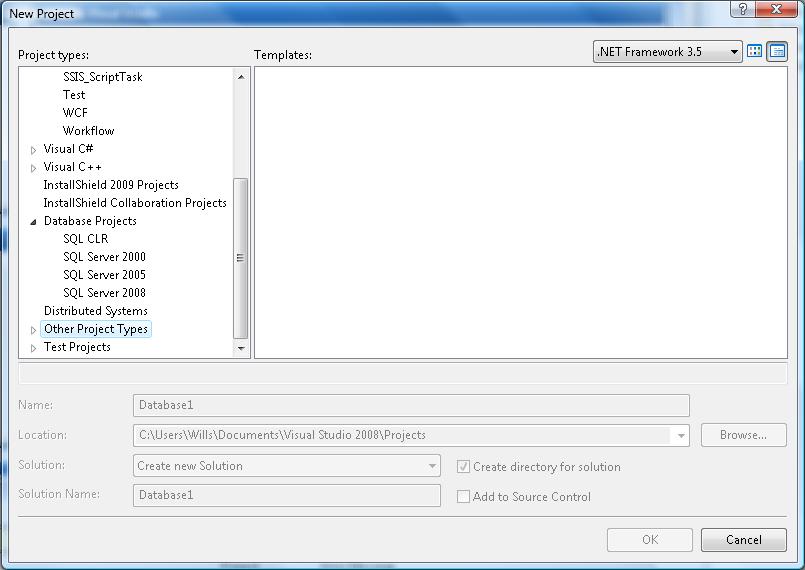
Task: Select Test Projects item
Action: [77, 347]
